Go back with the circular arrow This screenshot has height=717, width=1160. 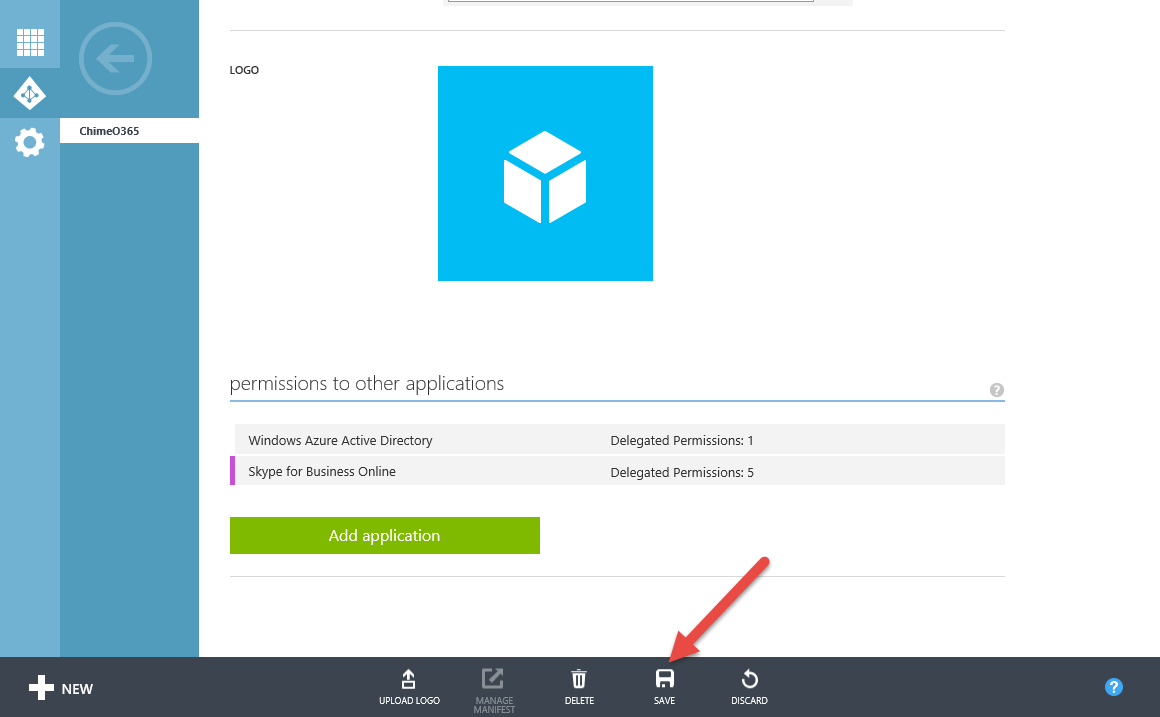pos(115,58)
